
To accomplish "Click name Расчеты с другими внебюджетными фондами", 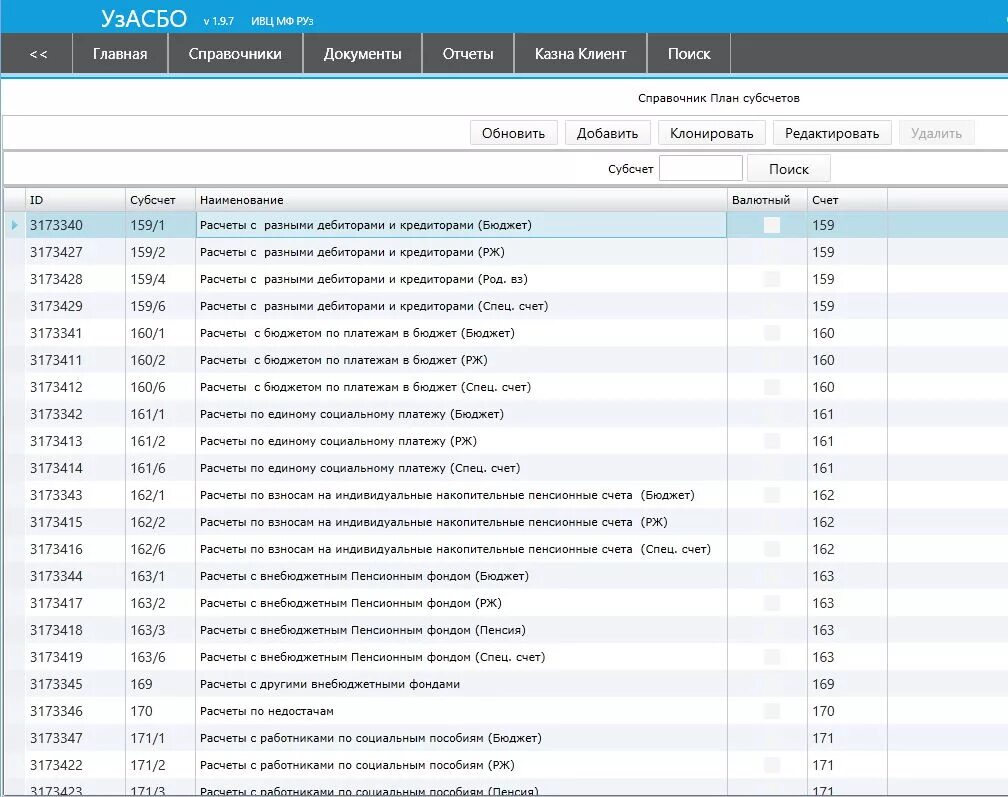I will pyautogui.click(x=330, y=684).
